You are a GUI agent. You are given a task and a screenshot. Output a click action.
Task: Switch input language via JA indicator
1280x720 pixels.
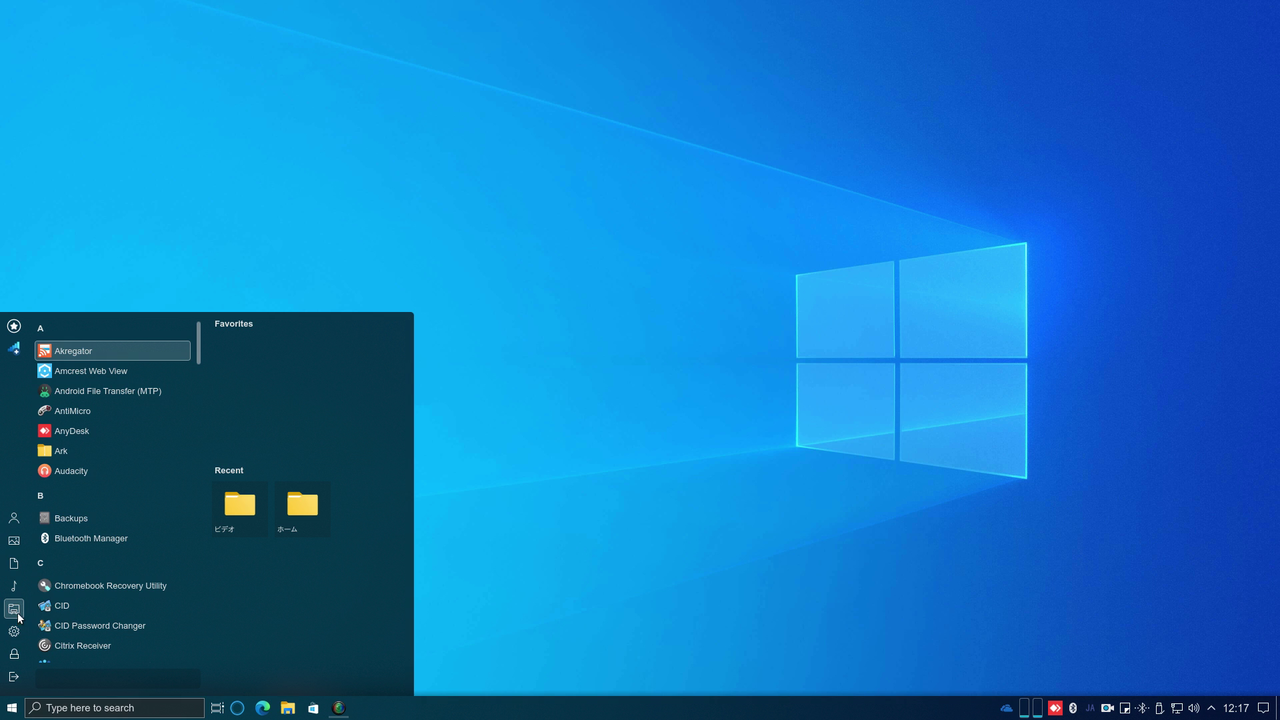[x=1090, y=708]
